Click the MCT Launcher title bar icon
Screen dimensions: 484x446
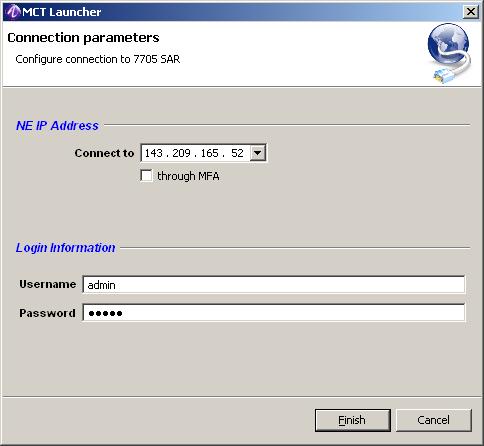click(13, 12)
